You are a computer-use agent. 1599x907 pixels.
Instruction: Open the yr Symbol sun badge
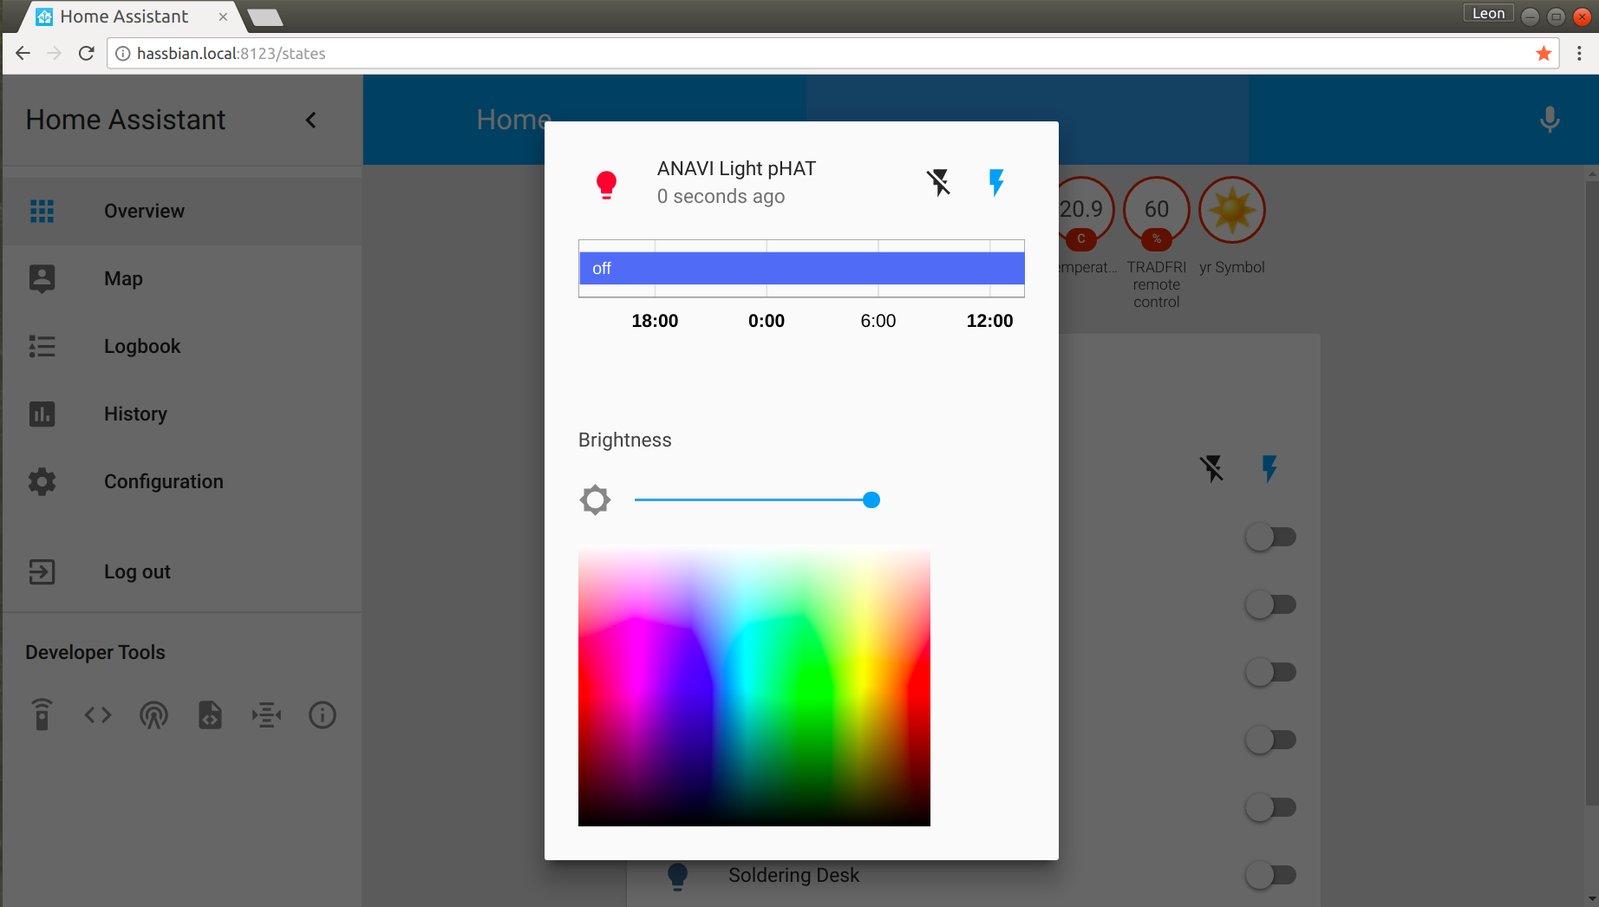click(x=1232, y=210)
